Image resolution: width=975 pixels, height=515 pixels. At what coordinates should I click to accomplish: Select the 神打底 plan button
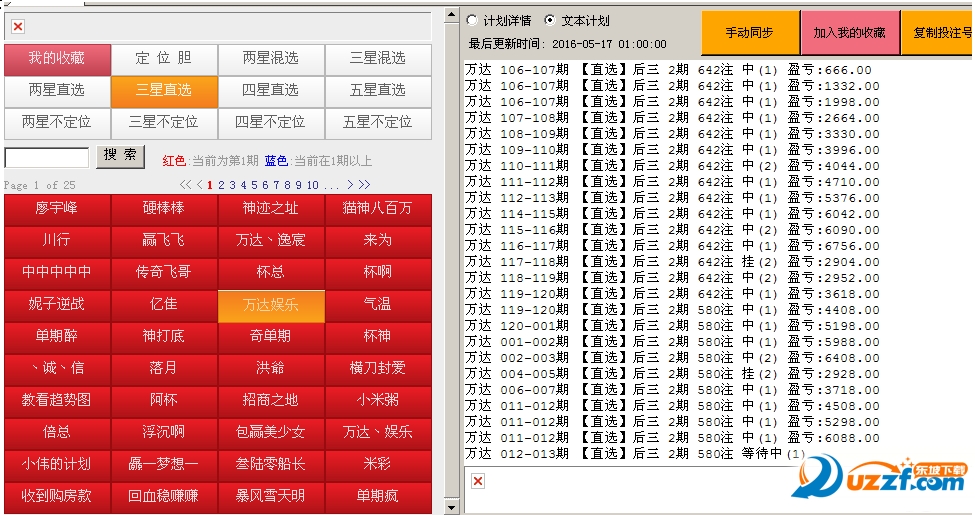(164, 336)
